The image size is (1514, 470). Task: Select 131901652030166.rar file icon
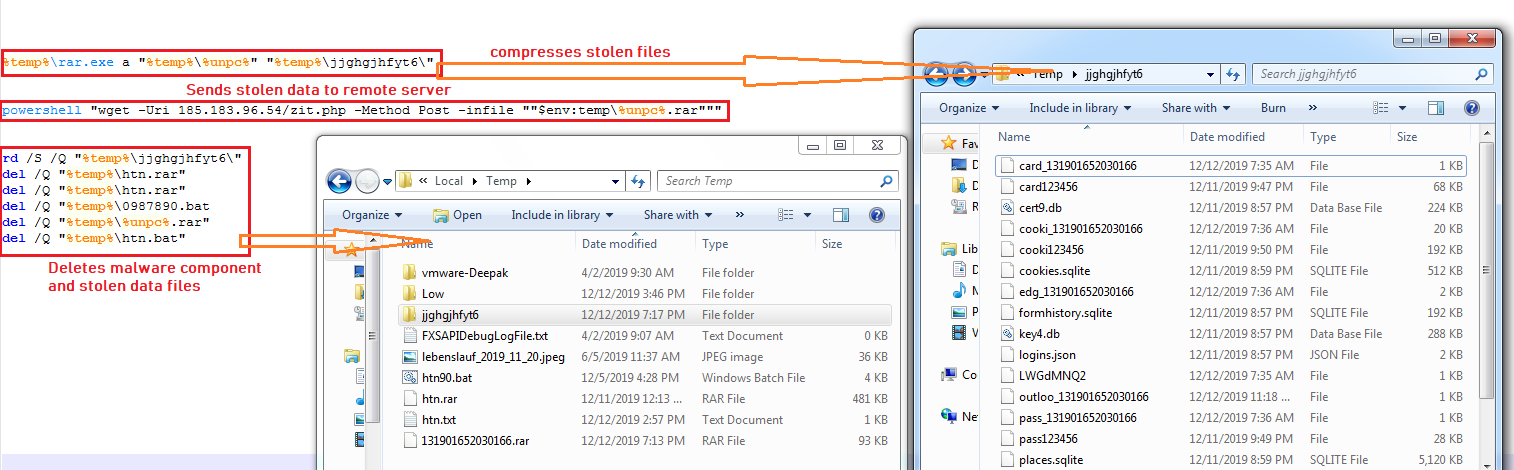pyautogui.click(x=409, y=441)
